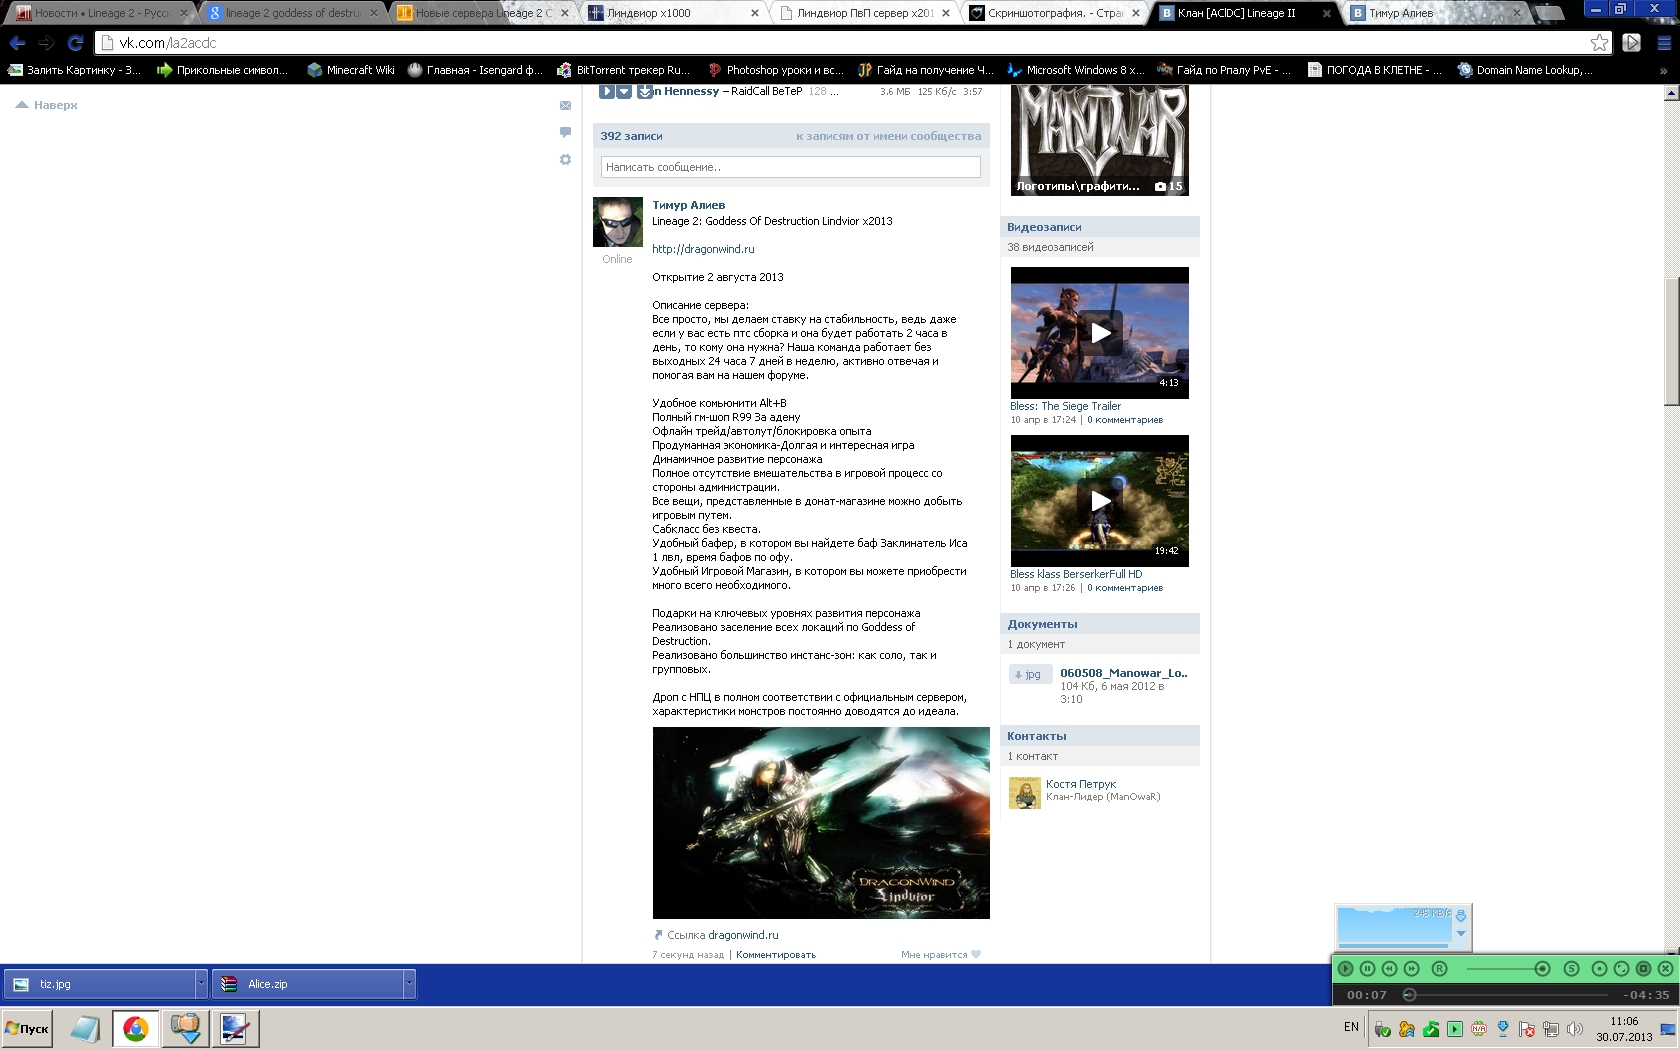The height and width of the screenshot is (1050, 1680).
Task: Skip to previous track in mini player
Action: pyautogui.click(x=1389, y=968)
